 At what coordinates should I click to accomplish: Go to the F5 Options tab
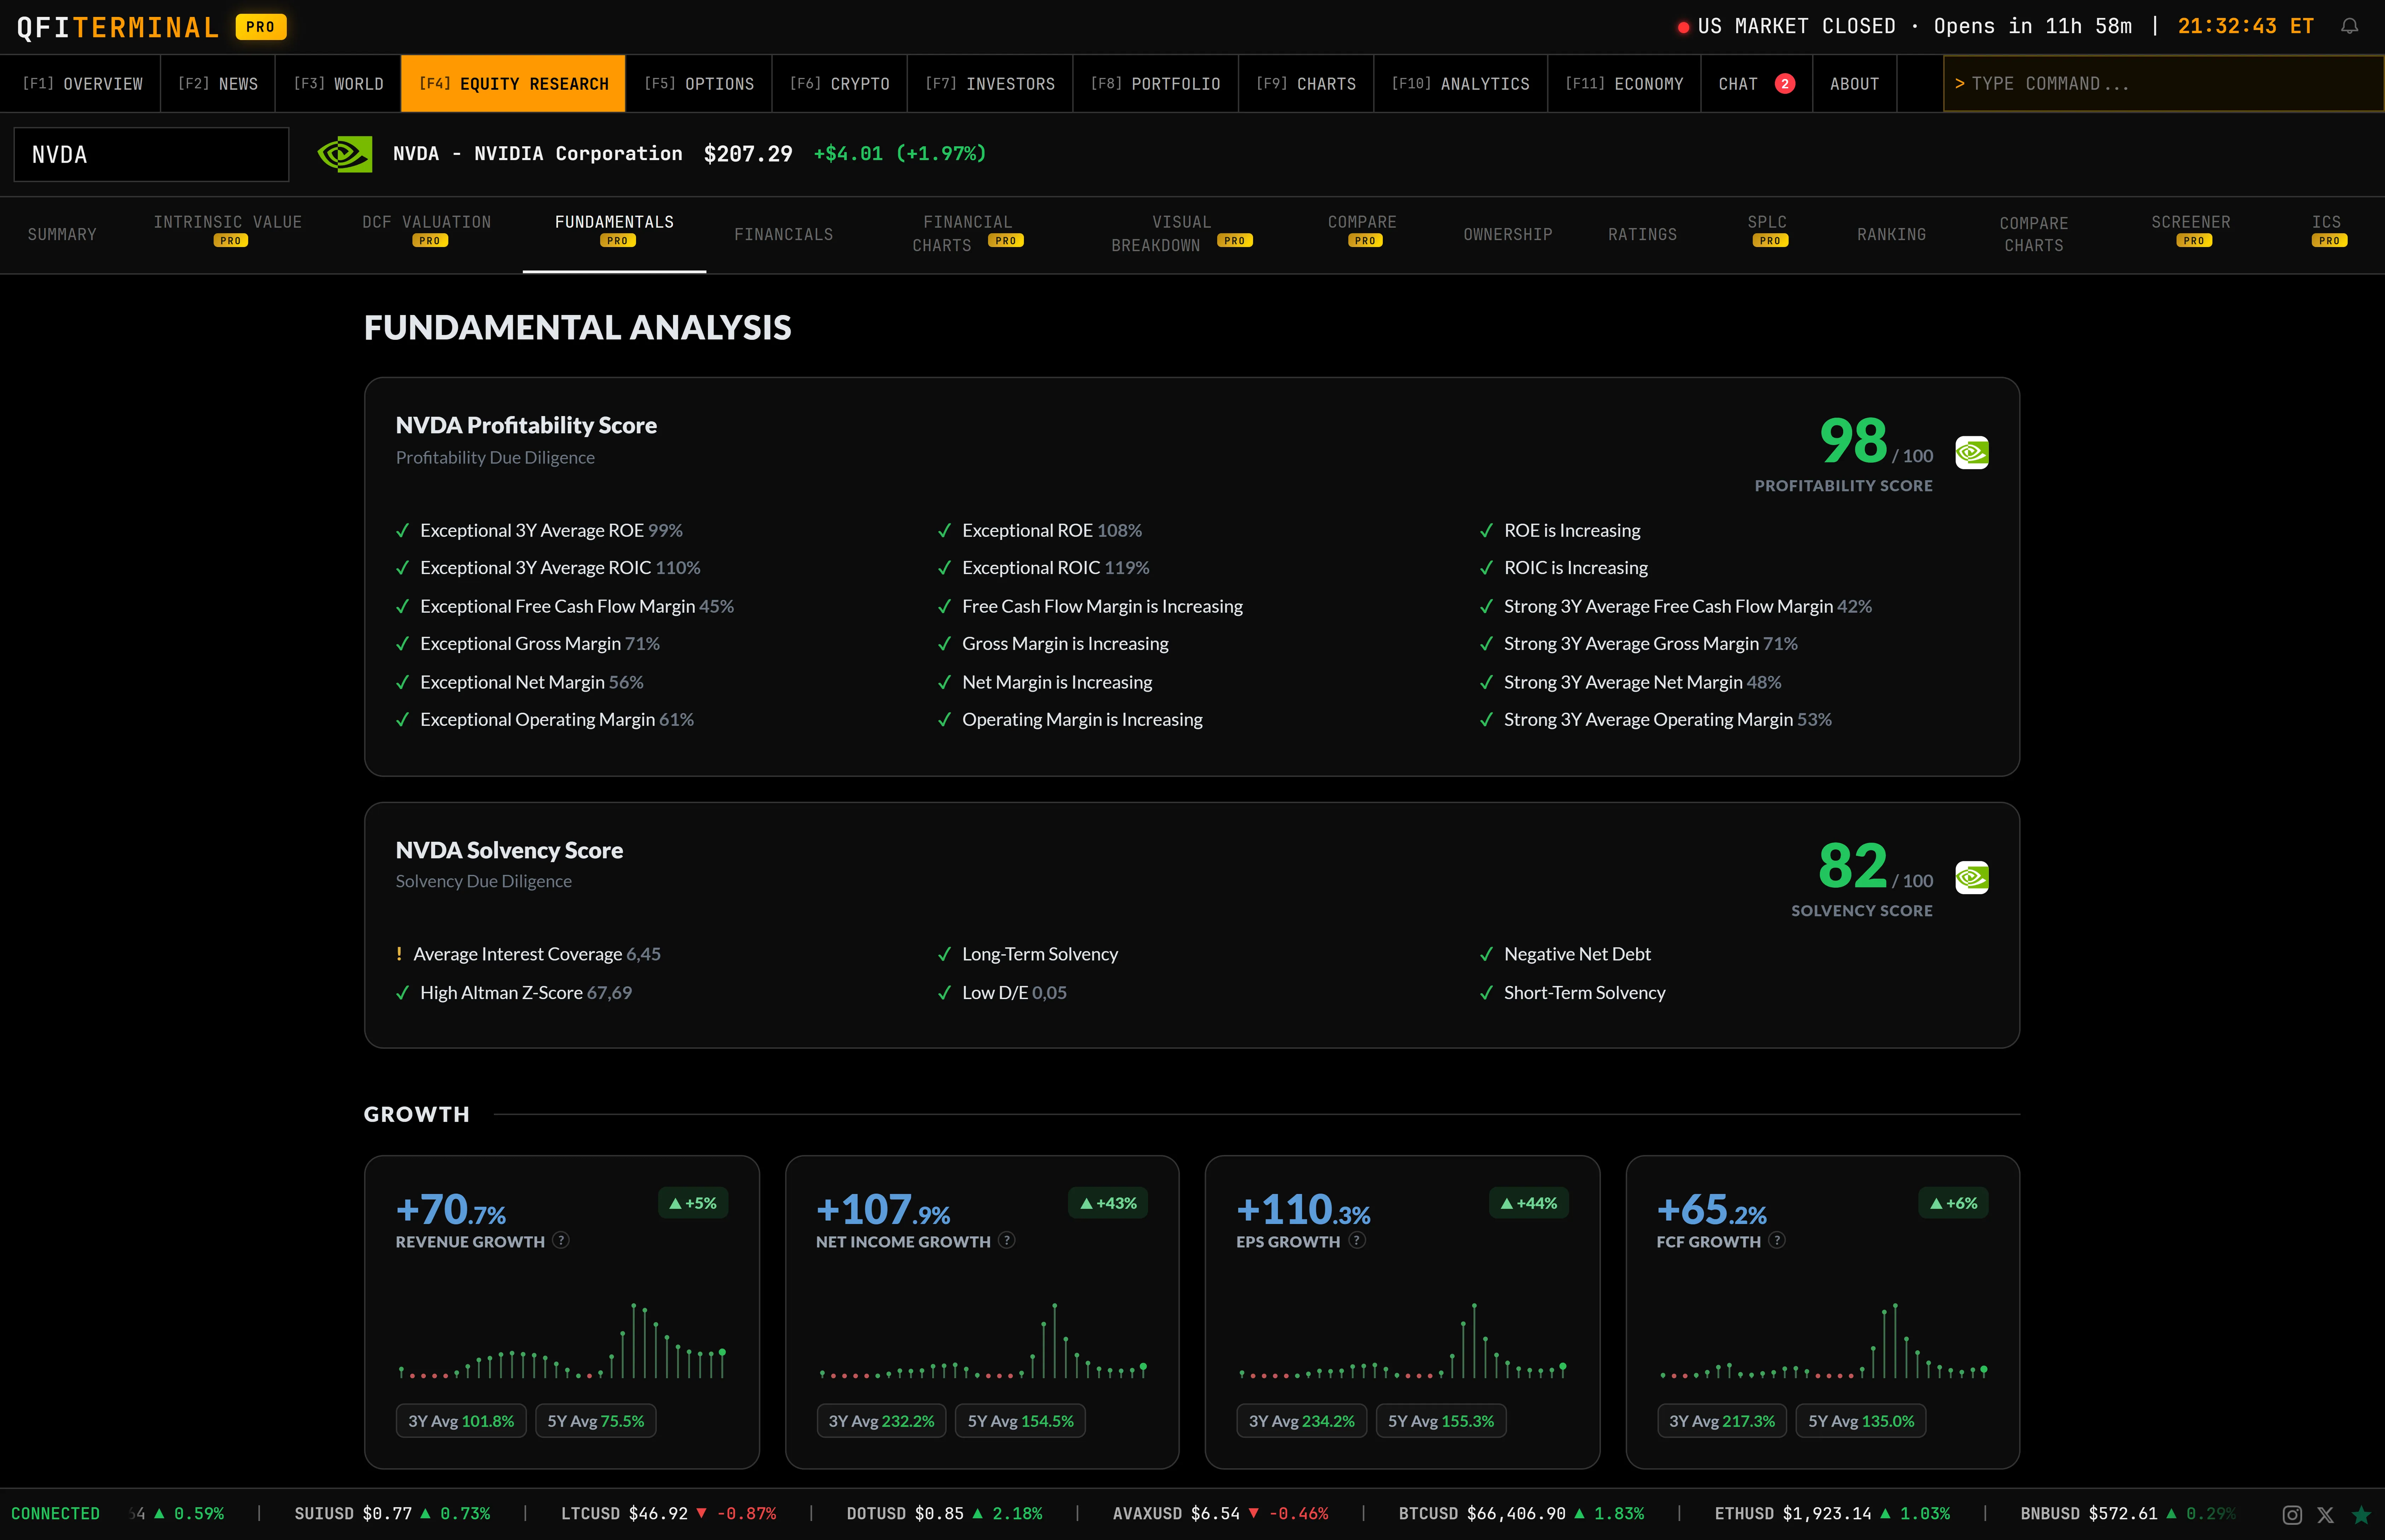[x=699, y=84]
